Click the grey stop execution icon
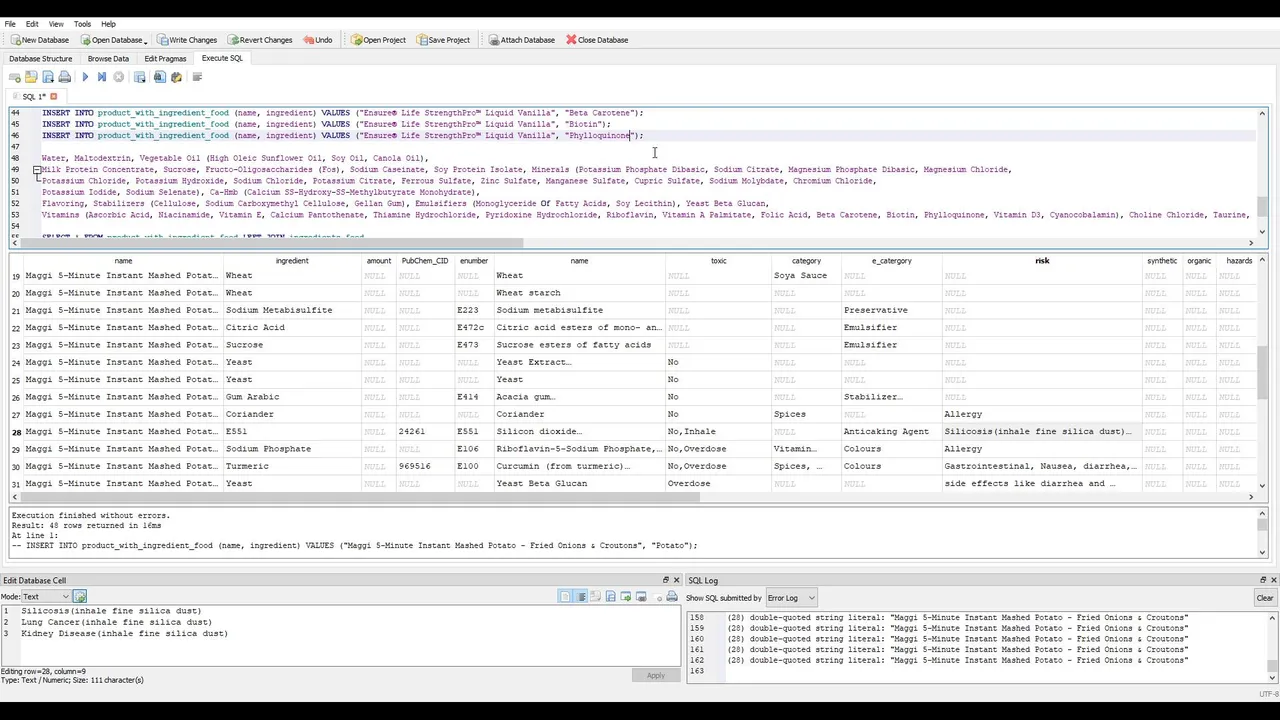 click(x=119, y=77)
